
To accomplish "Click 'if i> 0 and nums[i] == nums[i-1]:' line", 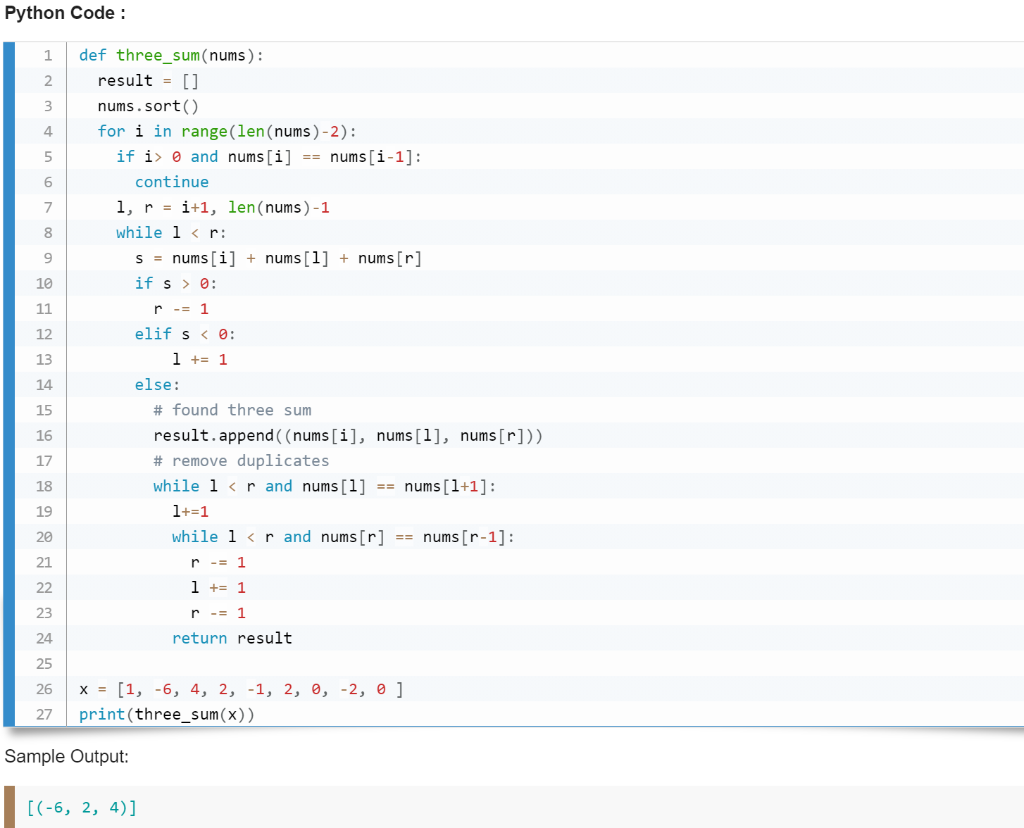I will [269, 157].
